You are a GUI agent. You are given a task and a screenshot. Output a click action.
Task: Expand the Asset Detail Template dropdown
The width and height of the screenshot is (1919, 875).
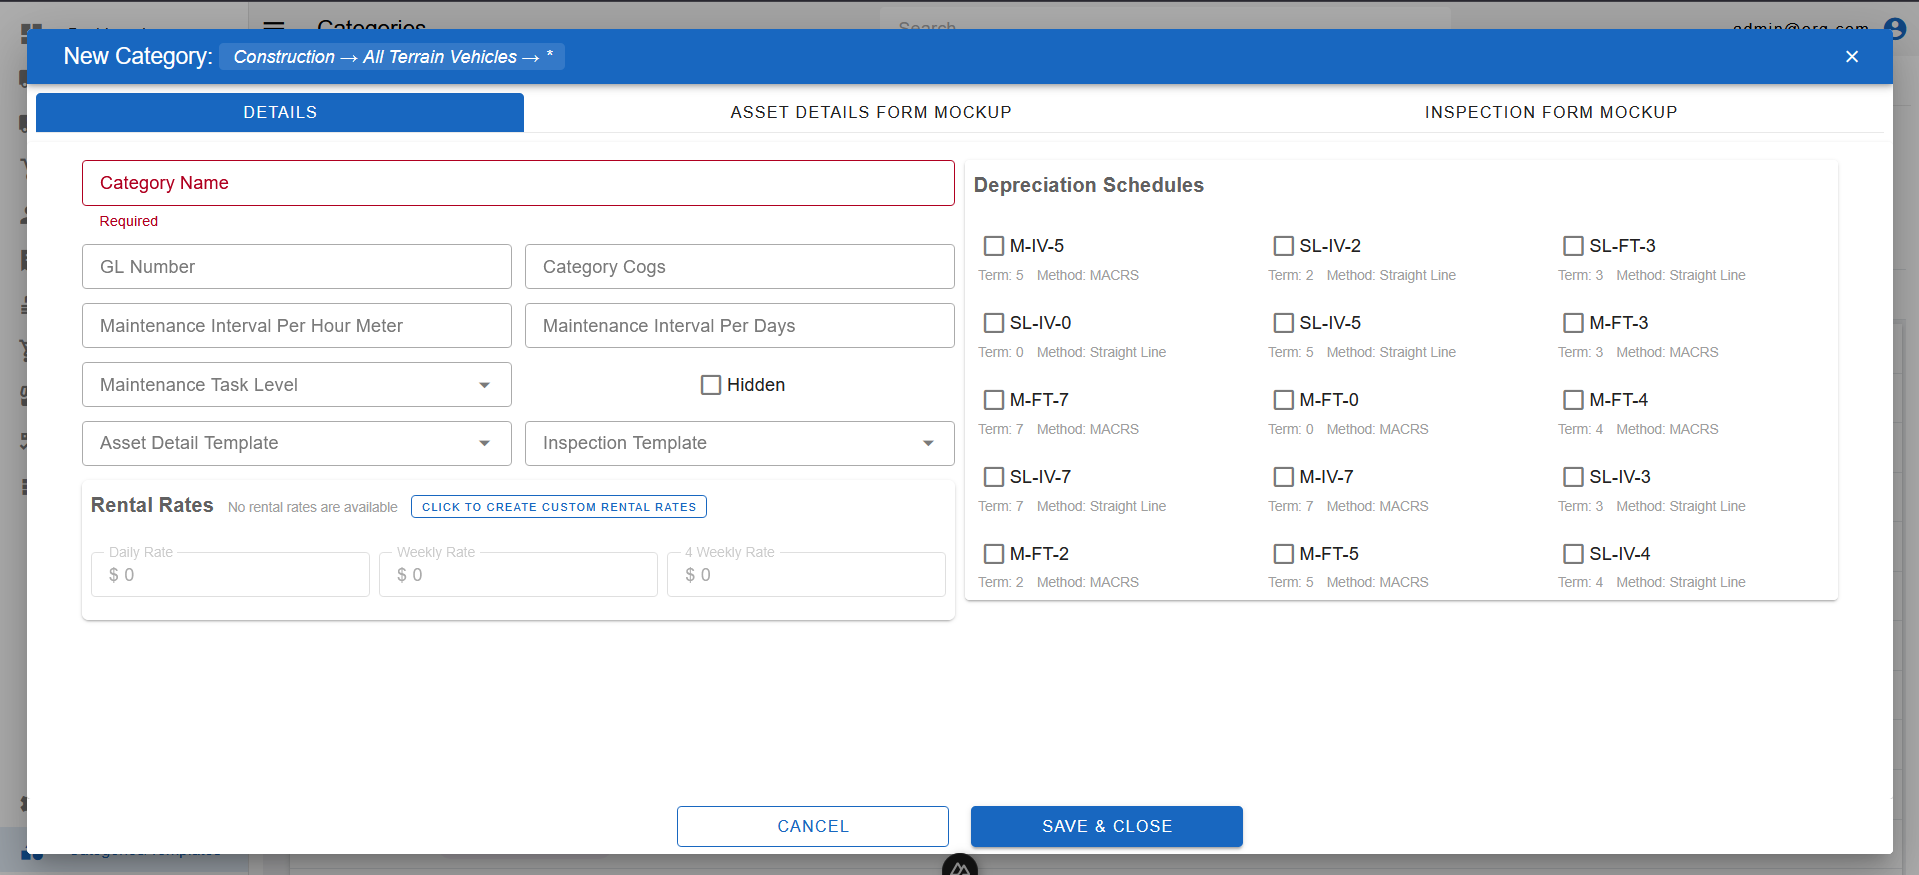pyautogui.click(x=296, y=443)
